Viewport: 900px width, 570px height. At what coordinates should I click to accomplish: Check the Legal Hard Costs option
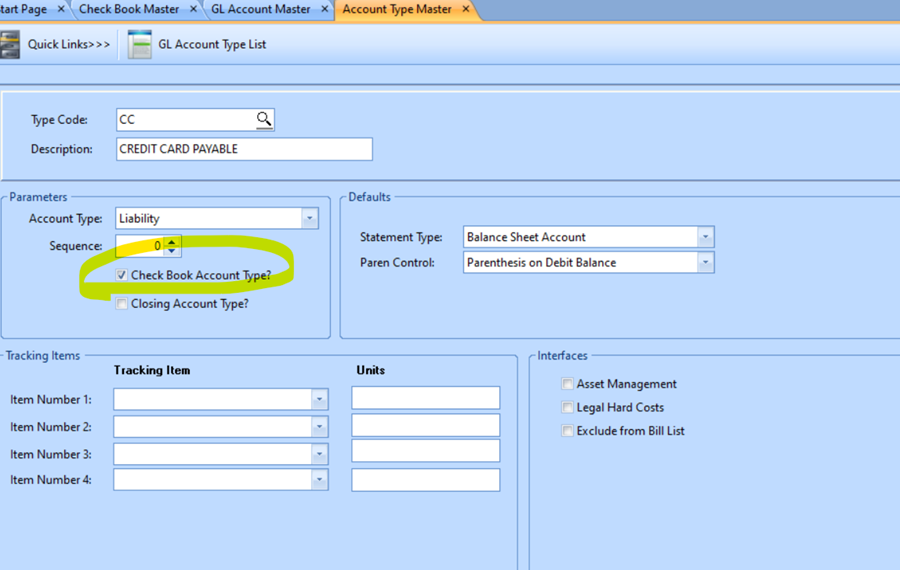point(568,408)
